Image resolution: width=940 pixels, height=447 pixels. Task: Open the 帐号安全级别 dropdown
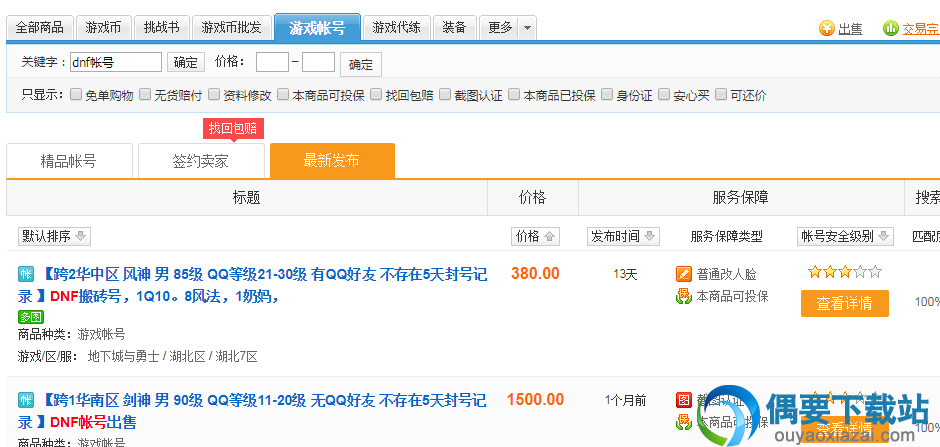(845, 236)
